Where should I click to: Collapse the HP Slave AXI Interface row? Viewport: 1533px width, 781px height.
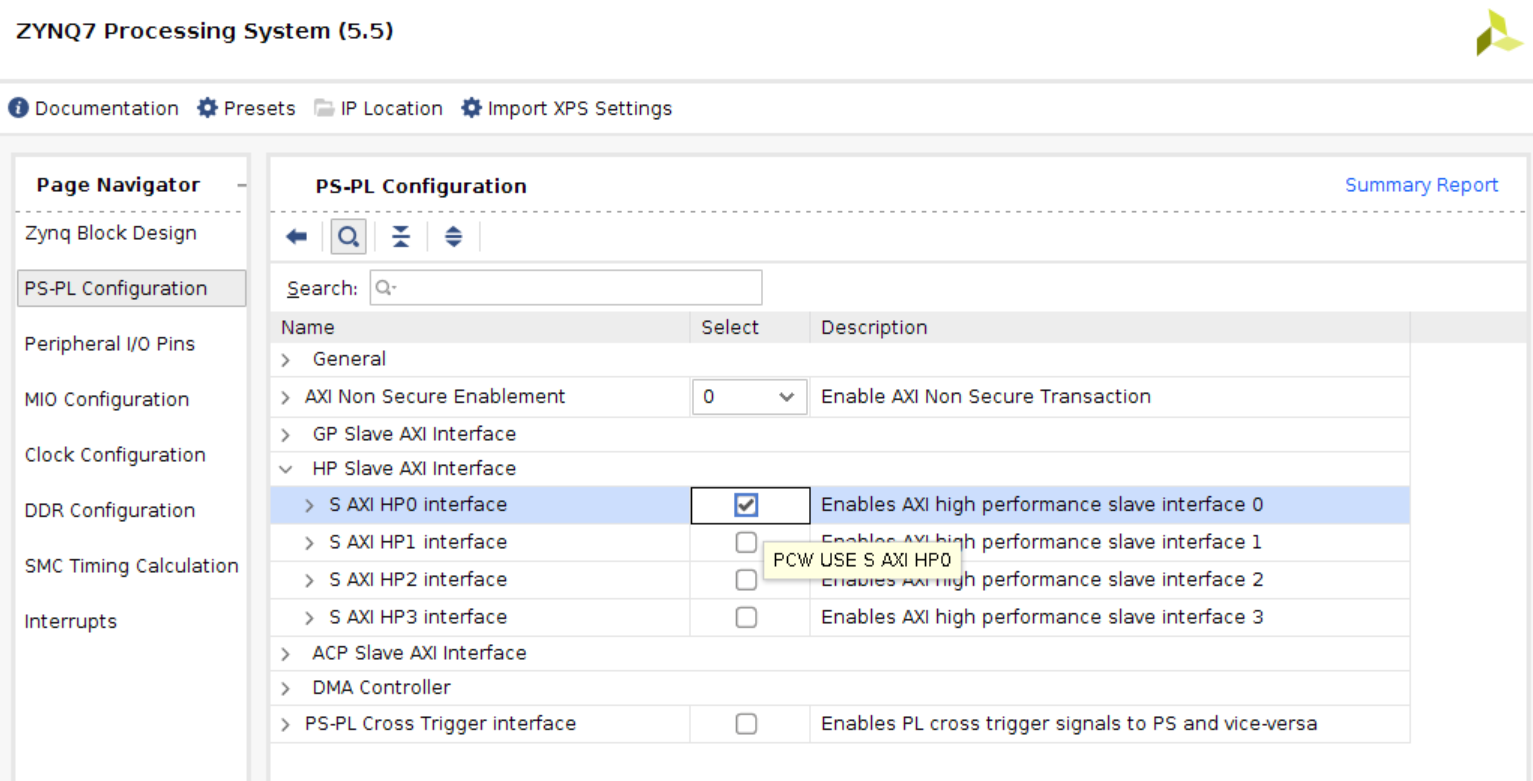[286, 469]
